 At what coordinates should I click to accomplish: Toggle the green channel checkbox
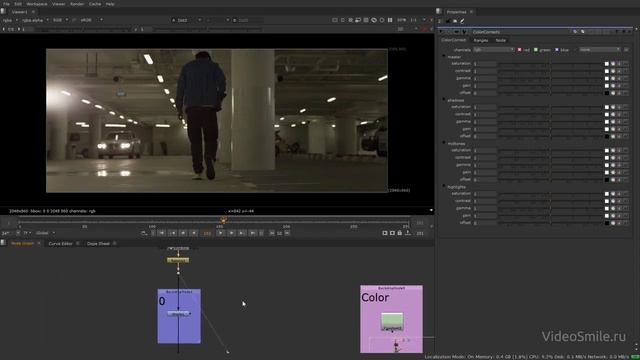(x=536, y=50)
